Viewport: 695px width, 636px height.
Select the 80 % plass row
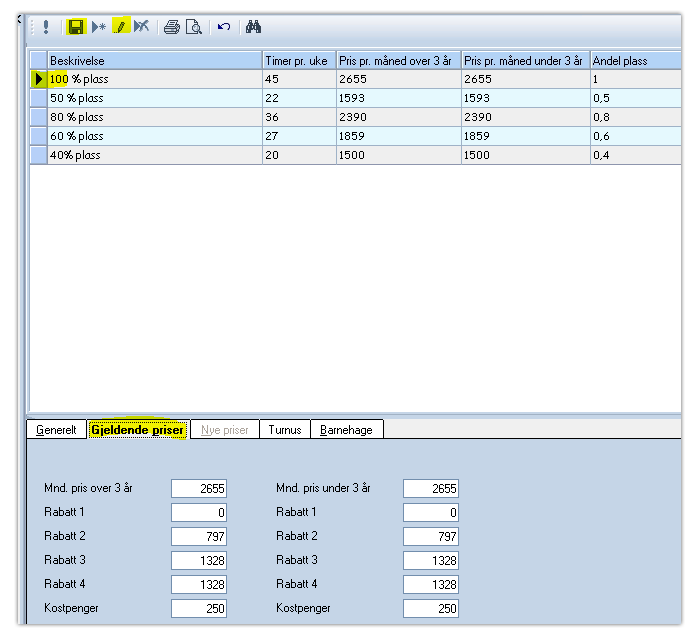coord(355,117)
